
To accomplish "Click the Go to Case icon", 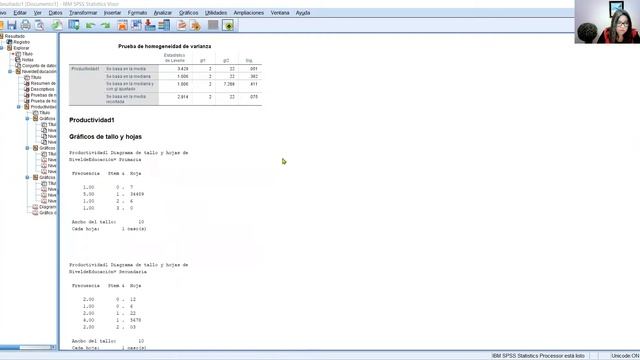I will coord(136,25).
